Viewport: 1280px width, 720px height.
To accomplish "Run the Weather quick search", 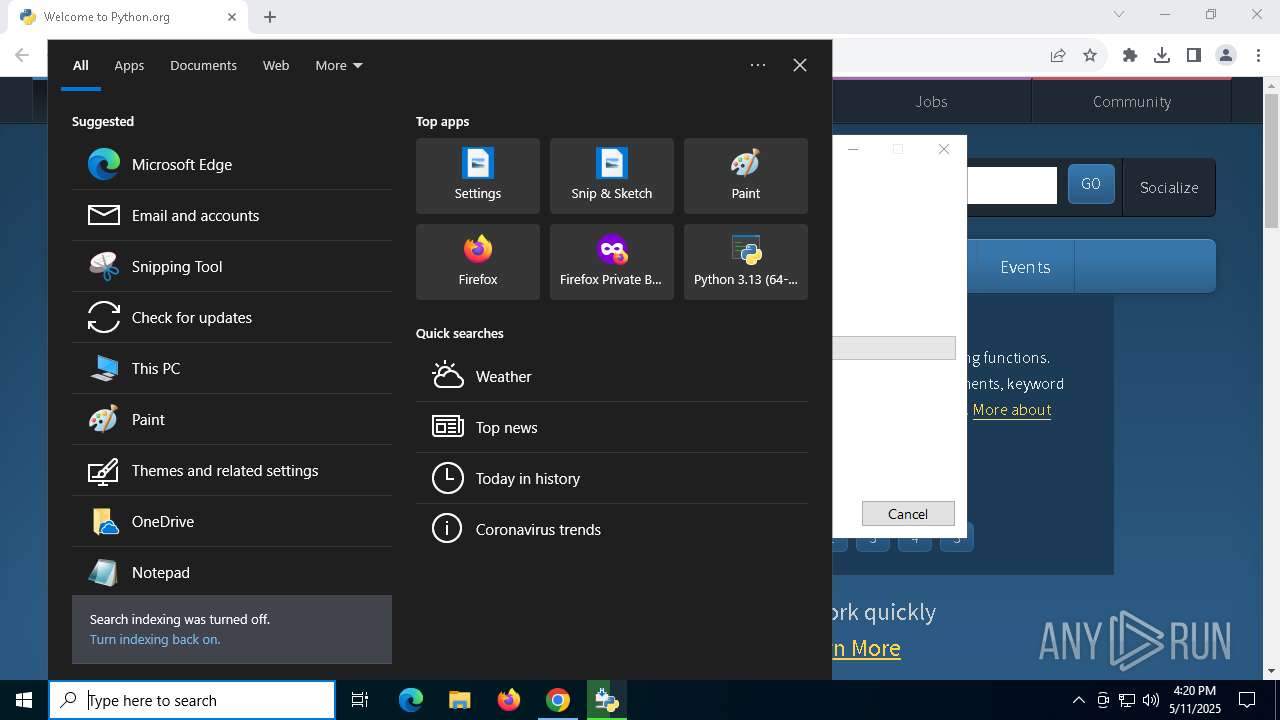I will click(612, 376).
